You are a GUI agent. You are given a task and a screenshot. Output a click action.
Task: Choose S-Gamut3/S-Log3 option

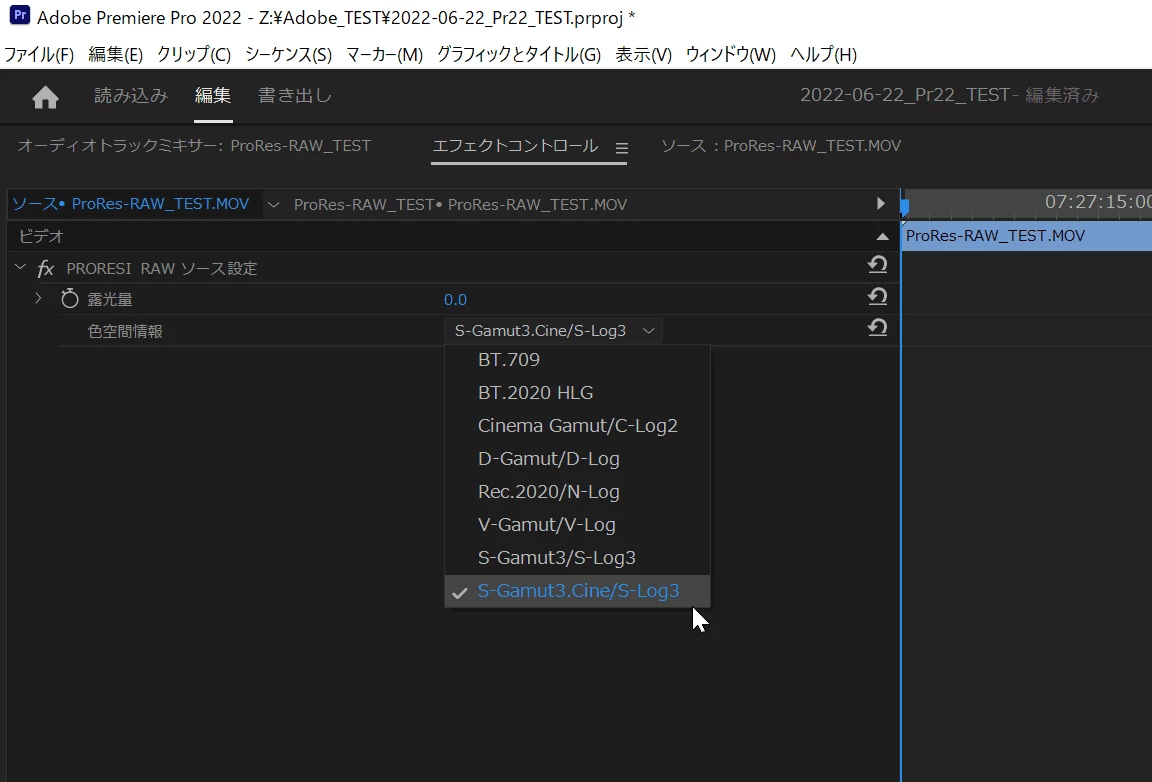[x=577, y=558]
